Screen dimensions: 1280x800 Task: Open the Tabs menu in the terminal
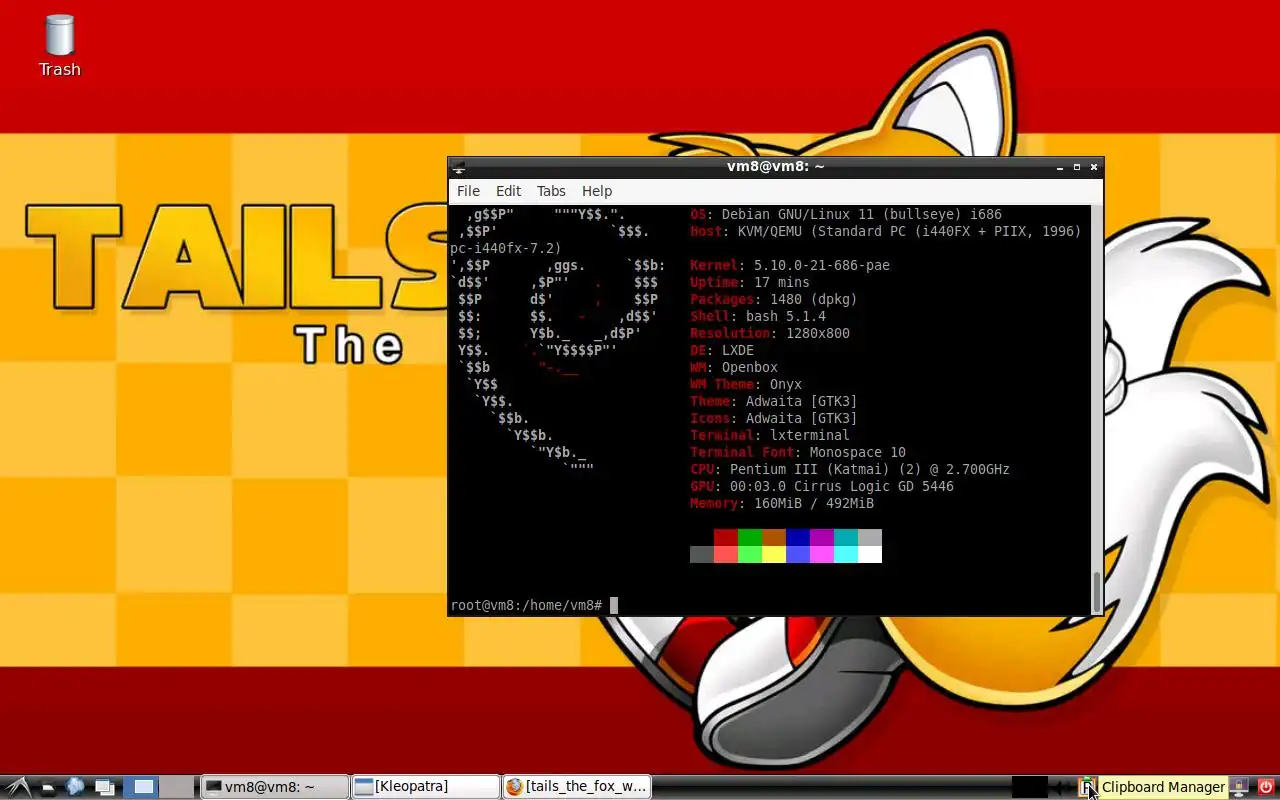click(551, 191)
